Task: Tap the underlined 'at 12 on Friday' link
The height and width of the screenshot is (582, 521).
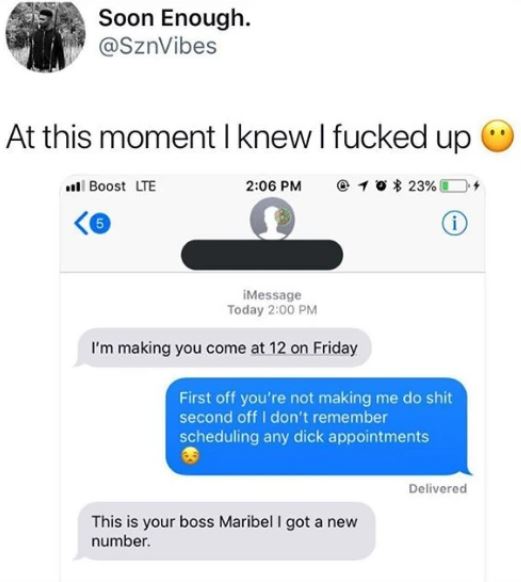Action: point(304,349)
